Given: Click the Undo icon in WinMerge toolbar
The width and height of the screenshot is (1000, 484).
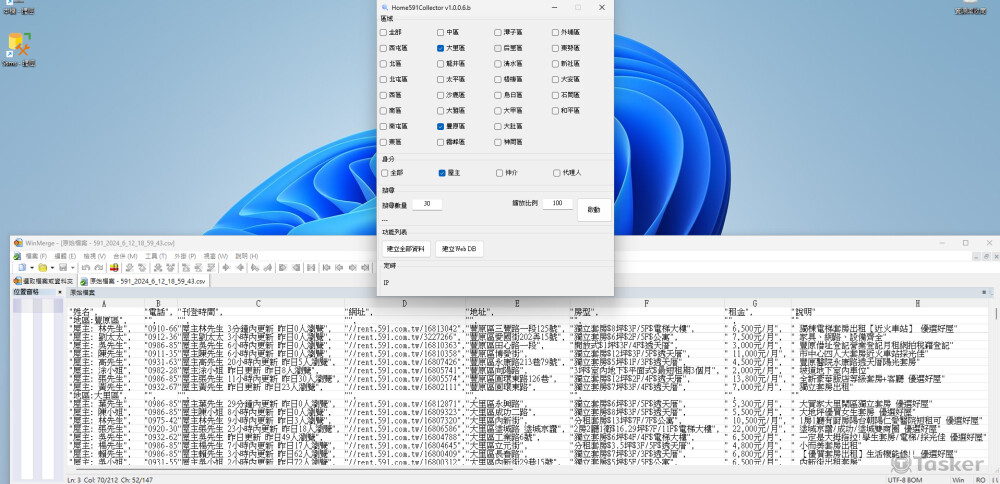Looking at the screenshot, I should (x=83, y=268).
